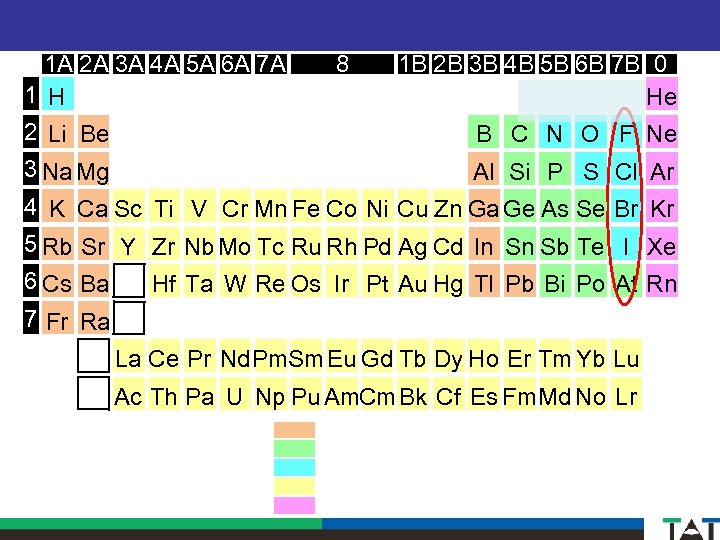Select the 7B group header
720x540 pixels.
click(626, 64)
